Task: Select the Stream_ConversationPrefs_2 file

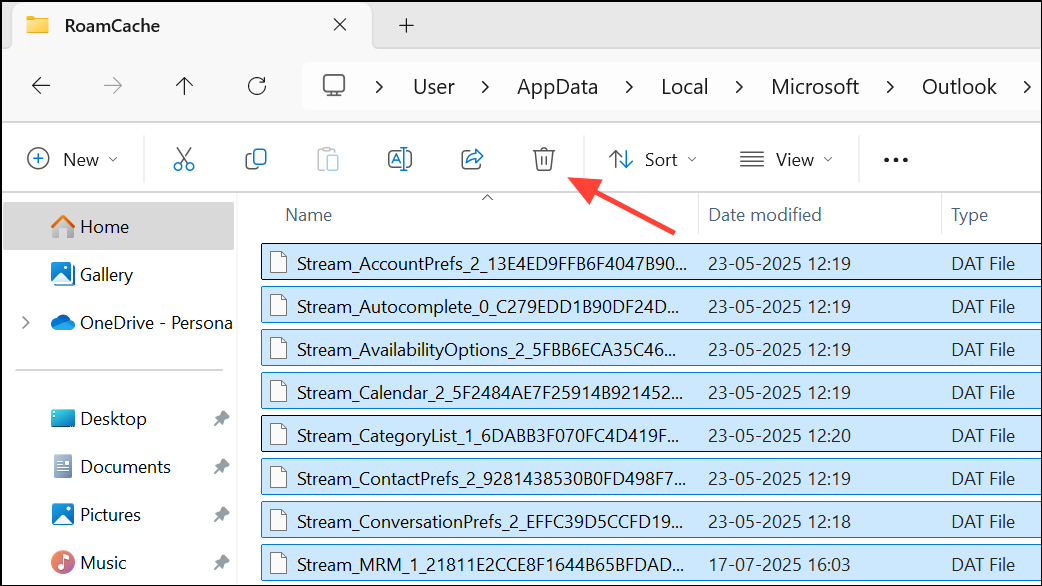Action: pos(651,522)
